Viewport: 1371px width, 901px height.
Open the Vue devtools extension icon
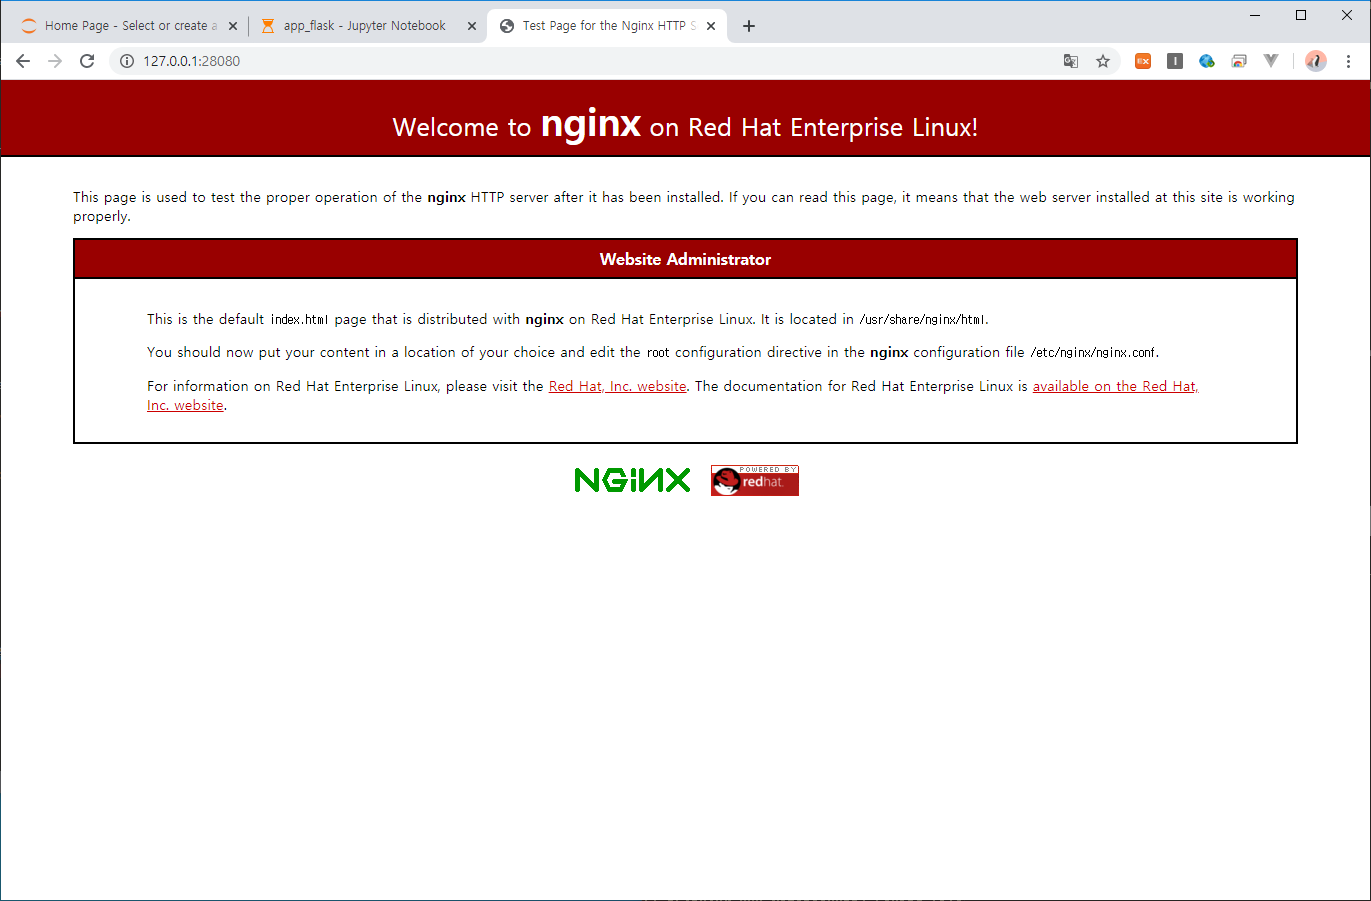pyautogui.click(x=1271, y=61)
